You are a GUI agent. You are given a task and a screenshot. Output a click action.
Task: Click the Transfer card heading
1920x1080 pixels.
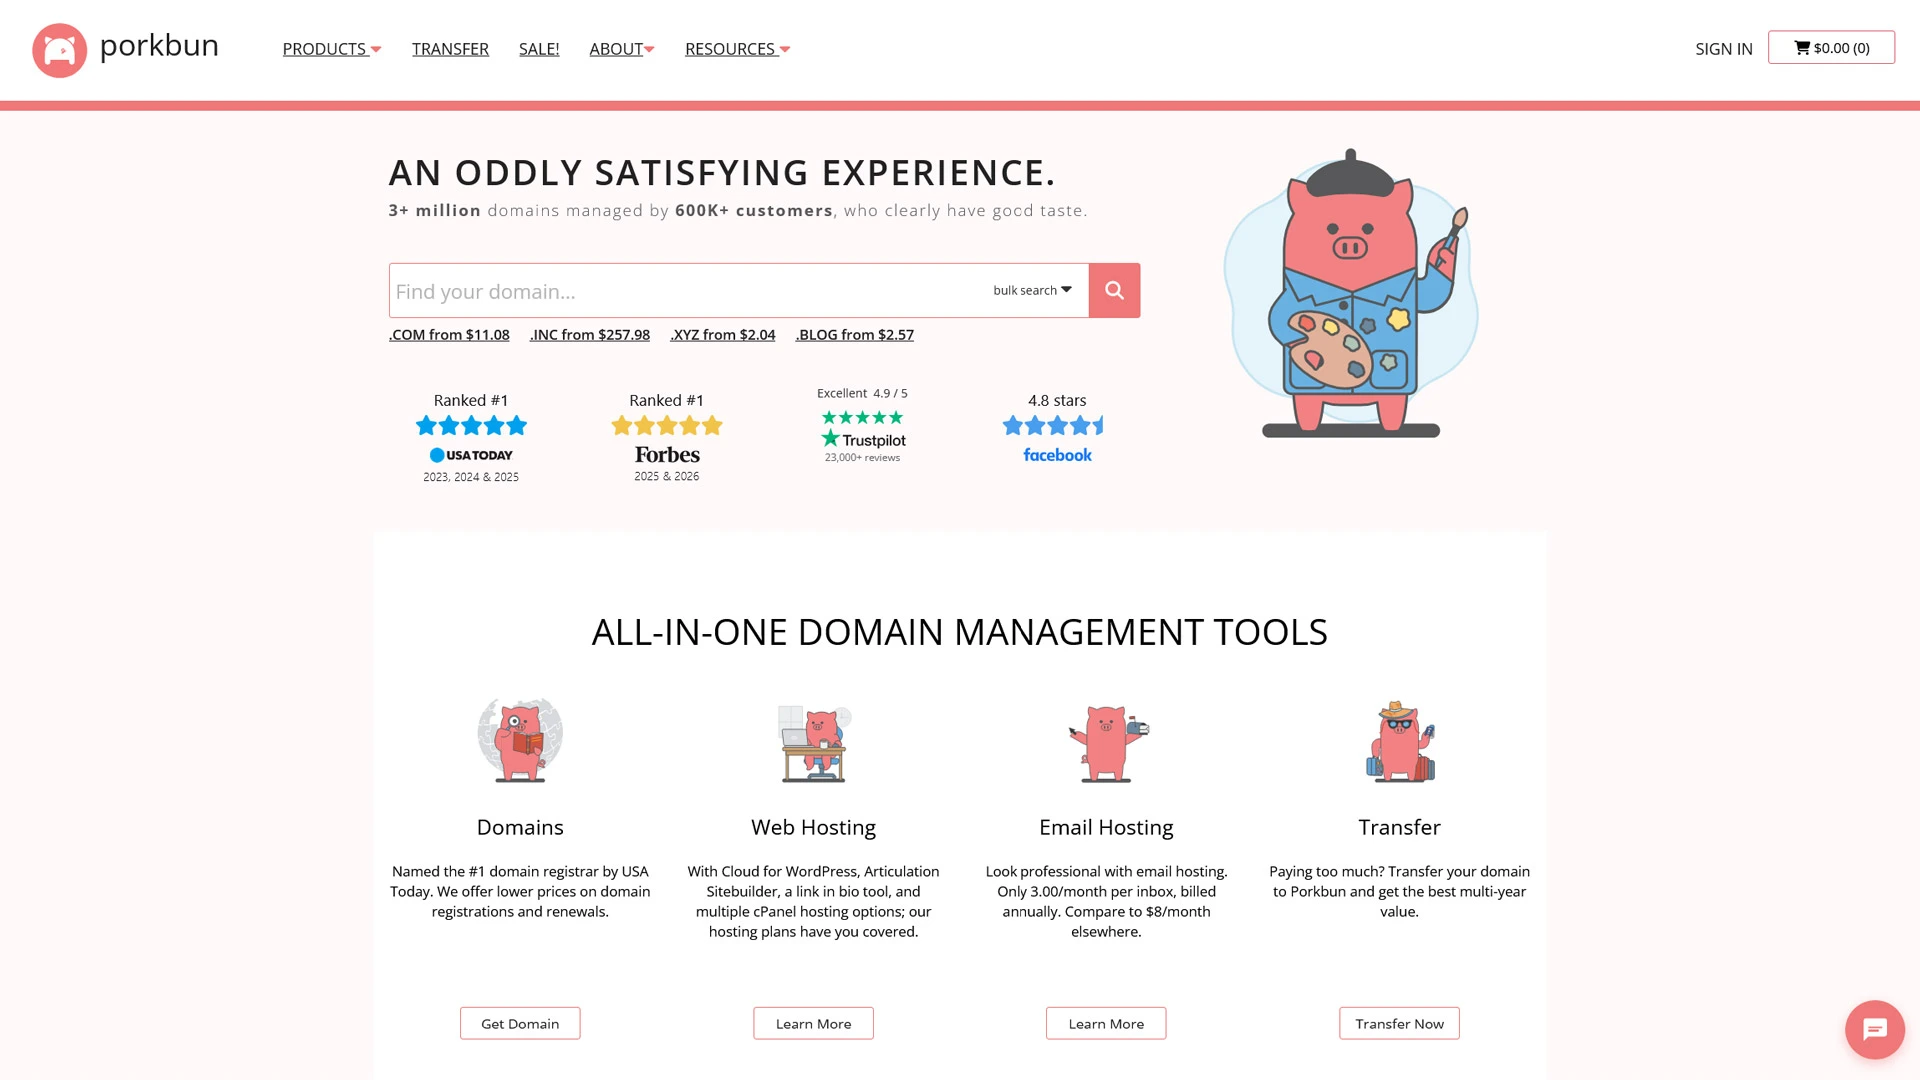pyautogui.click(x=1400, y=827)
